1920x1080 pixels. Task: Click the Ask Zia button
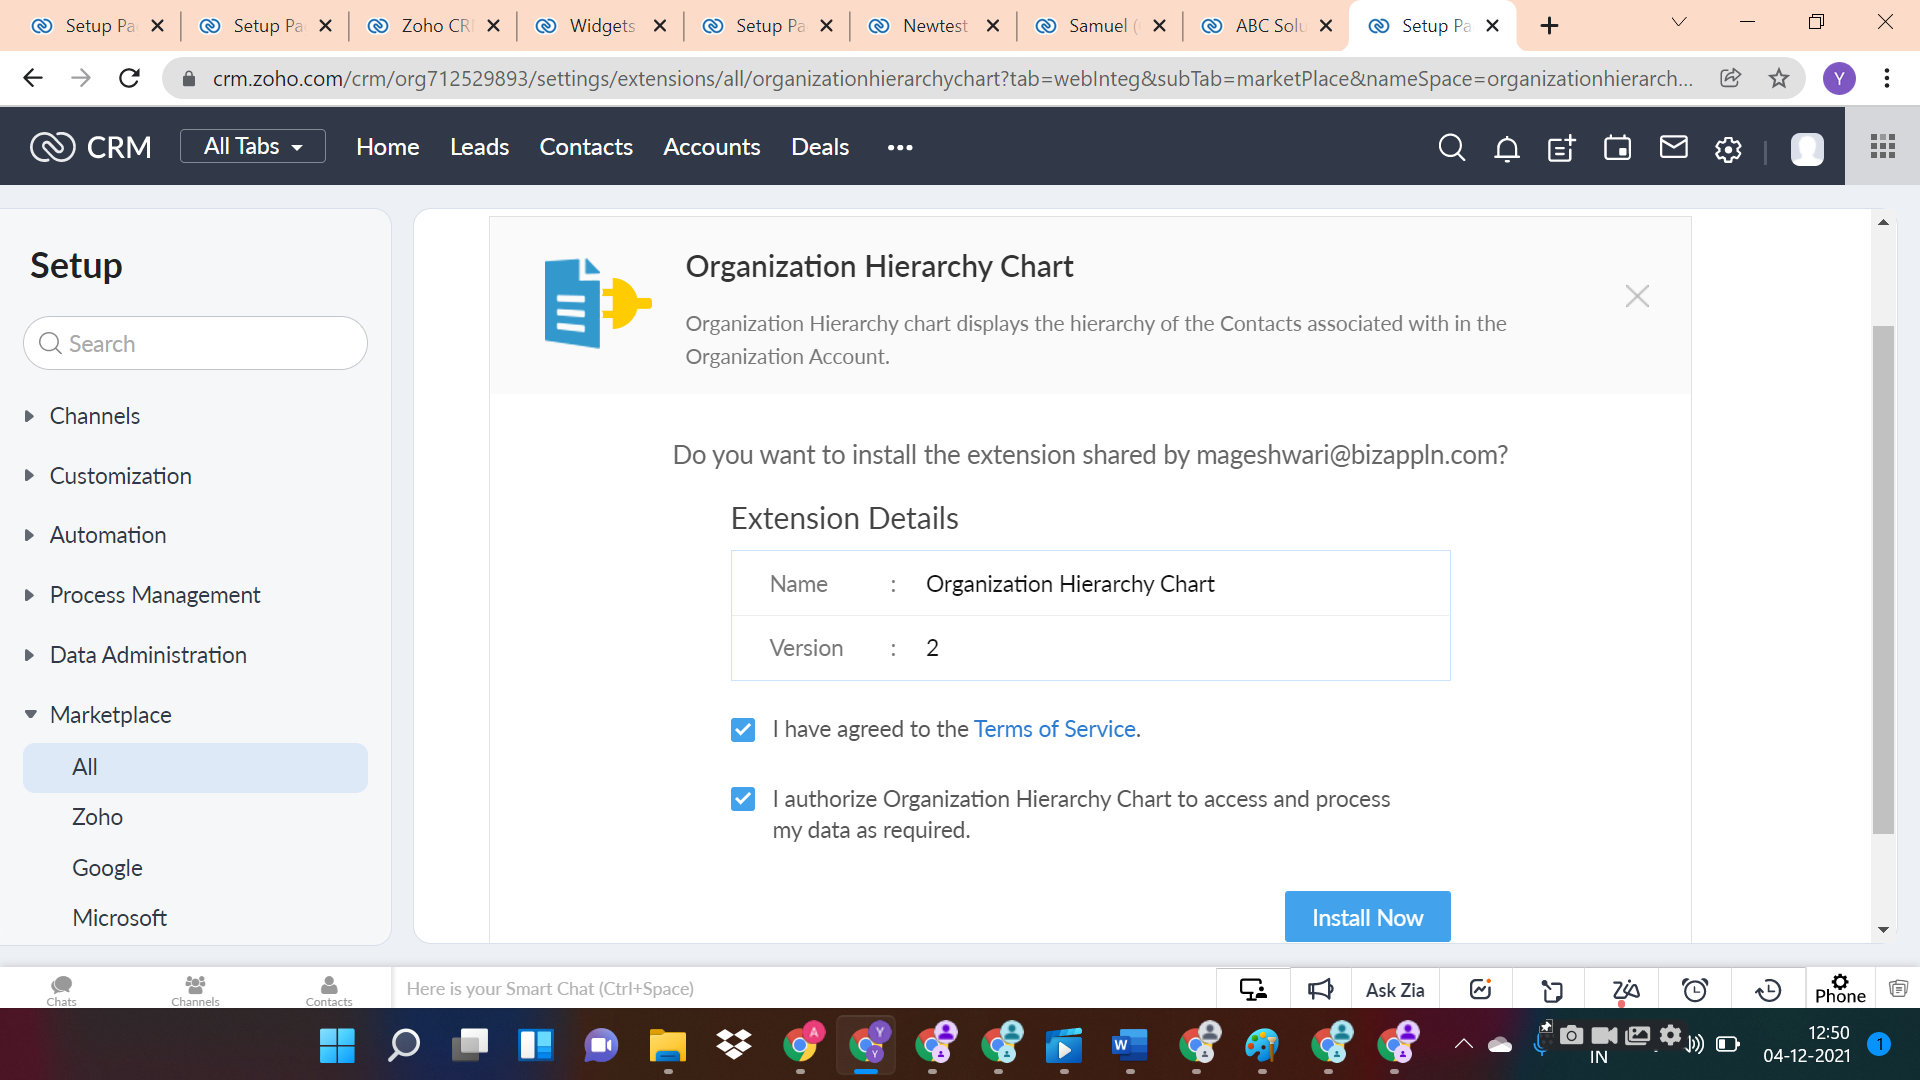[x=1395, y=990]
